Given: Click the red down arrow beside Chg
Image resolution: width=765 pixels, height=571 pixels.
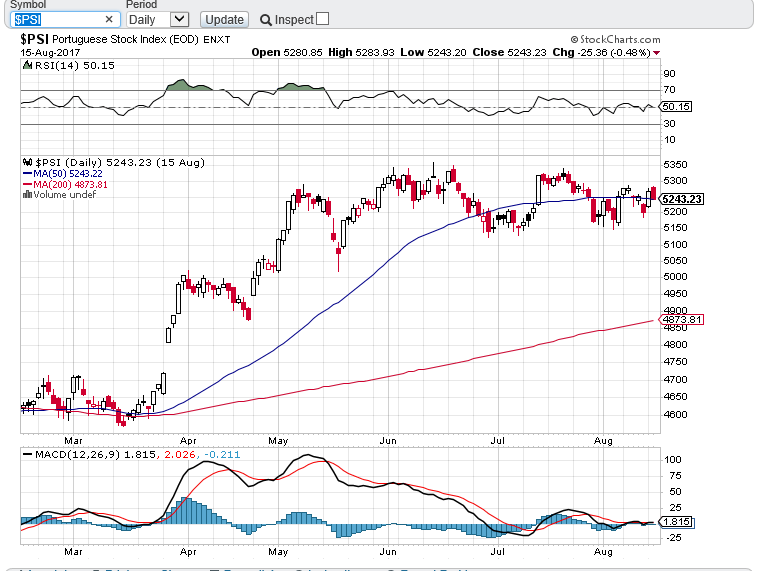Looking at the screenshot, I should click(656, 53).
